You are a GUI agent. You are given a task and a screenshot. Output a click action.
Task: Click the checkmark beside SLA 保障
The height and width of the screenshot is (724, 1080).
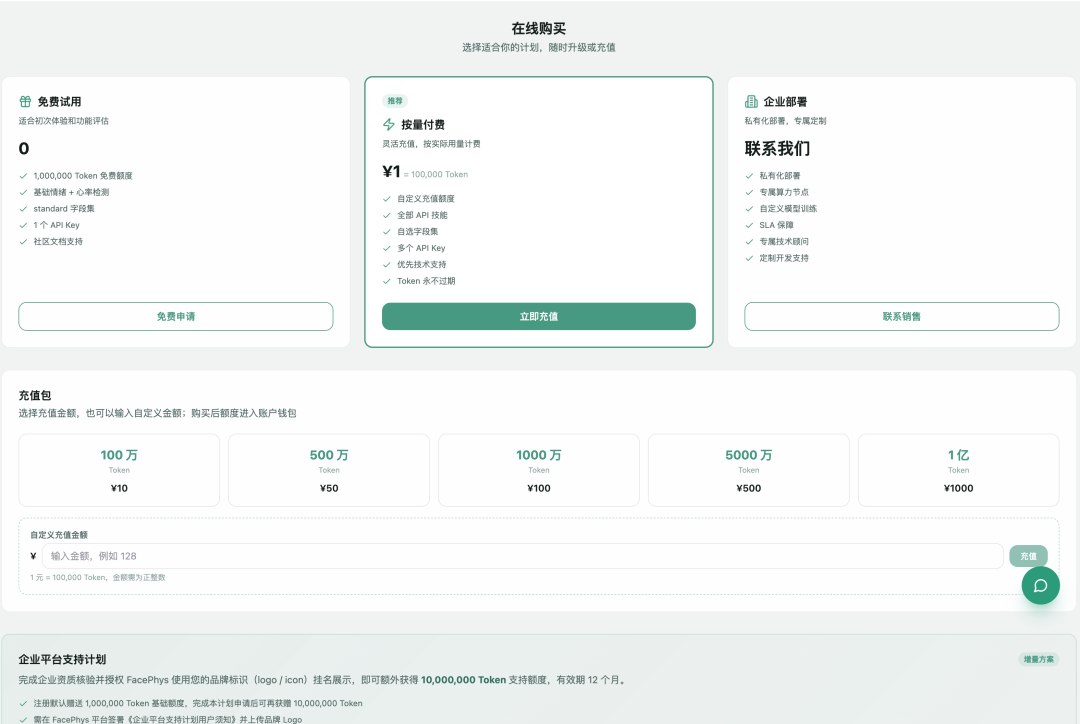[x=749, y=225]
